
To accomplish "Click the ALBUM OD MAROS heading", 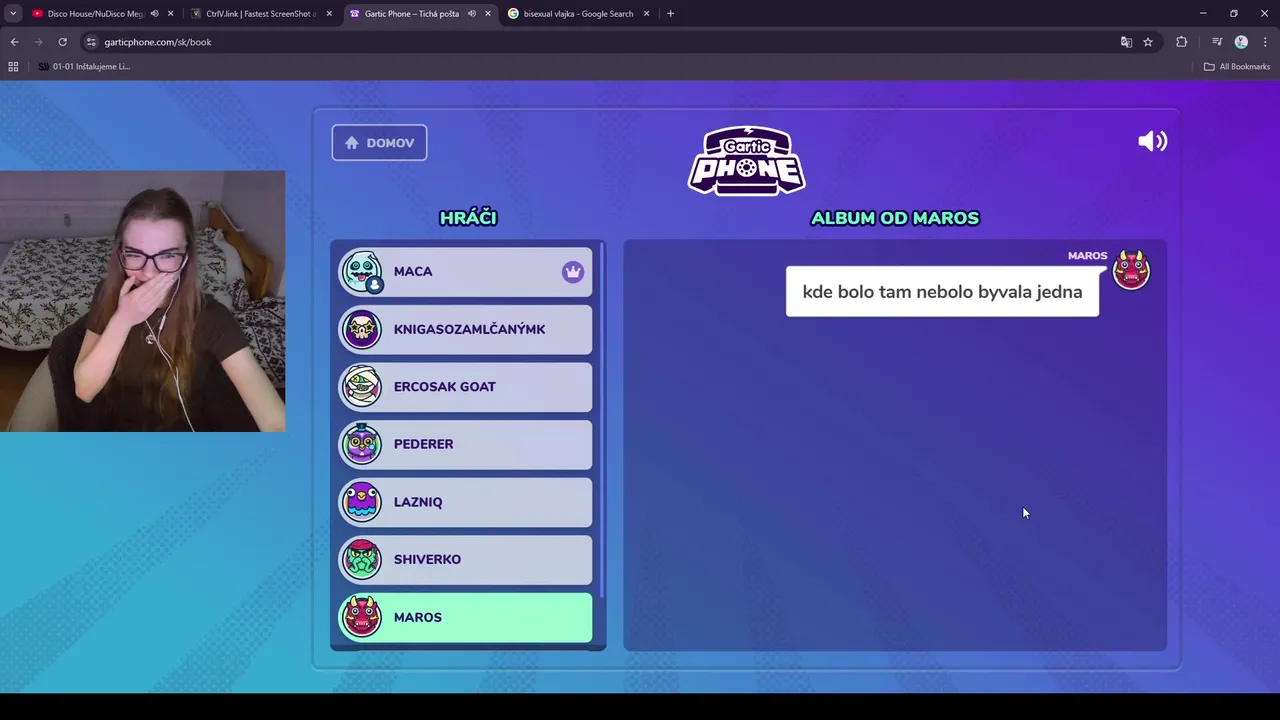I will click(895, 218).
